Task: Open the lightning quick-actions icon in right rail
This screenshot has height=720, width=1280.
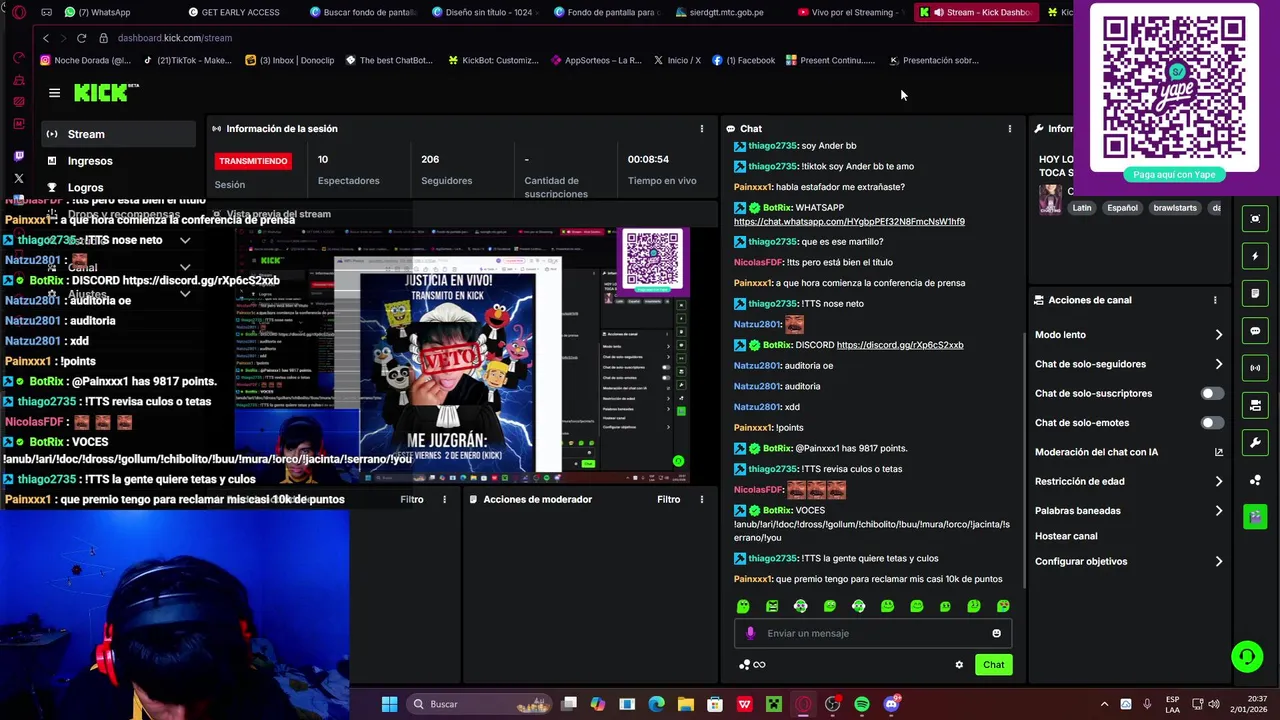Action: (x=1255, y=256)
